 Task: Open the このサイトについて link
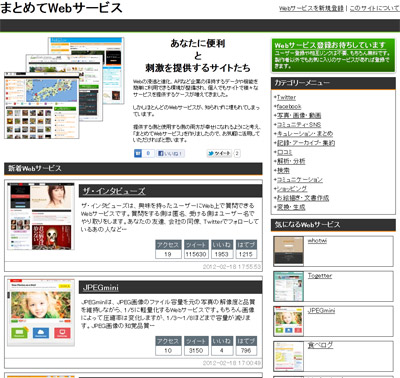point(374,8)
